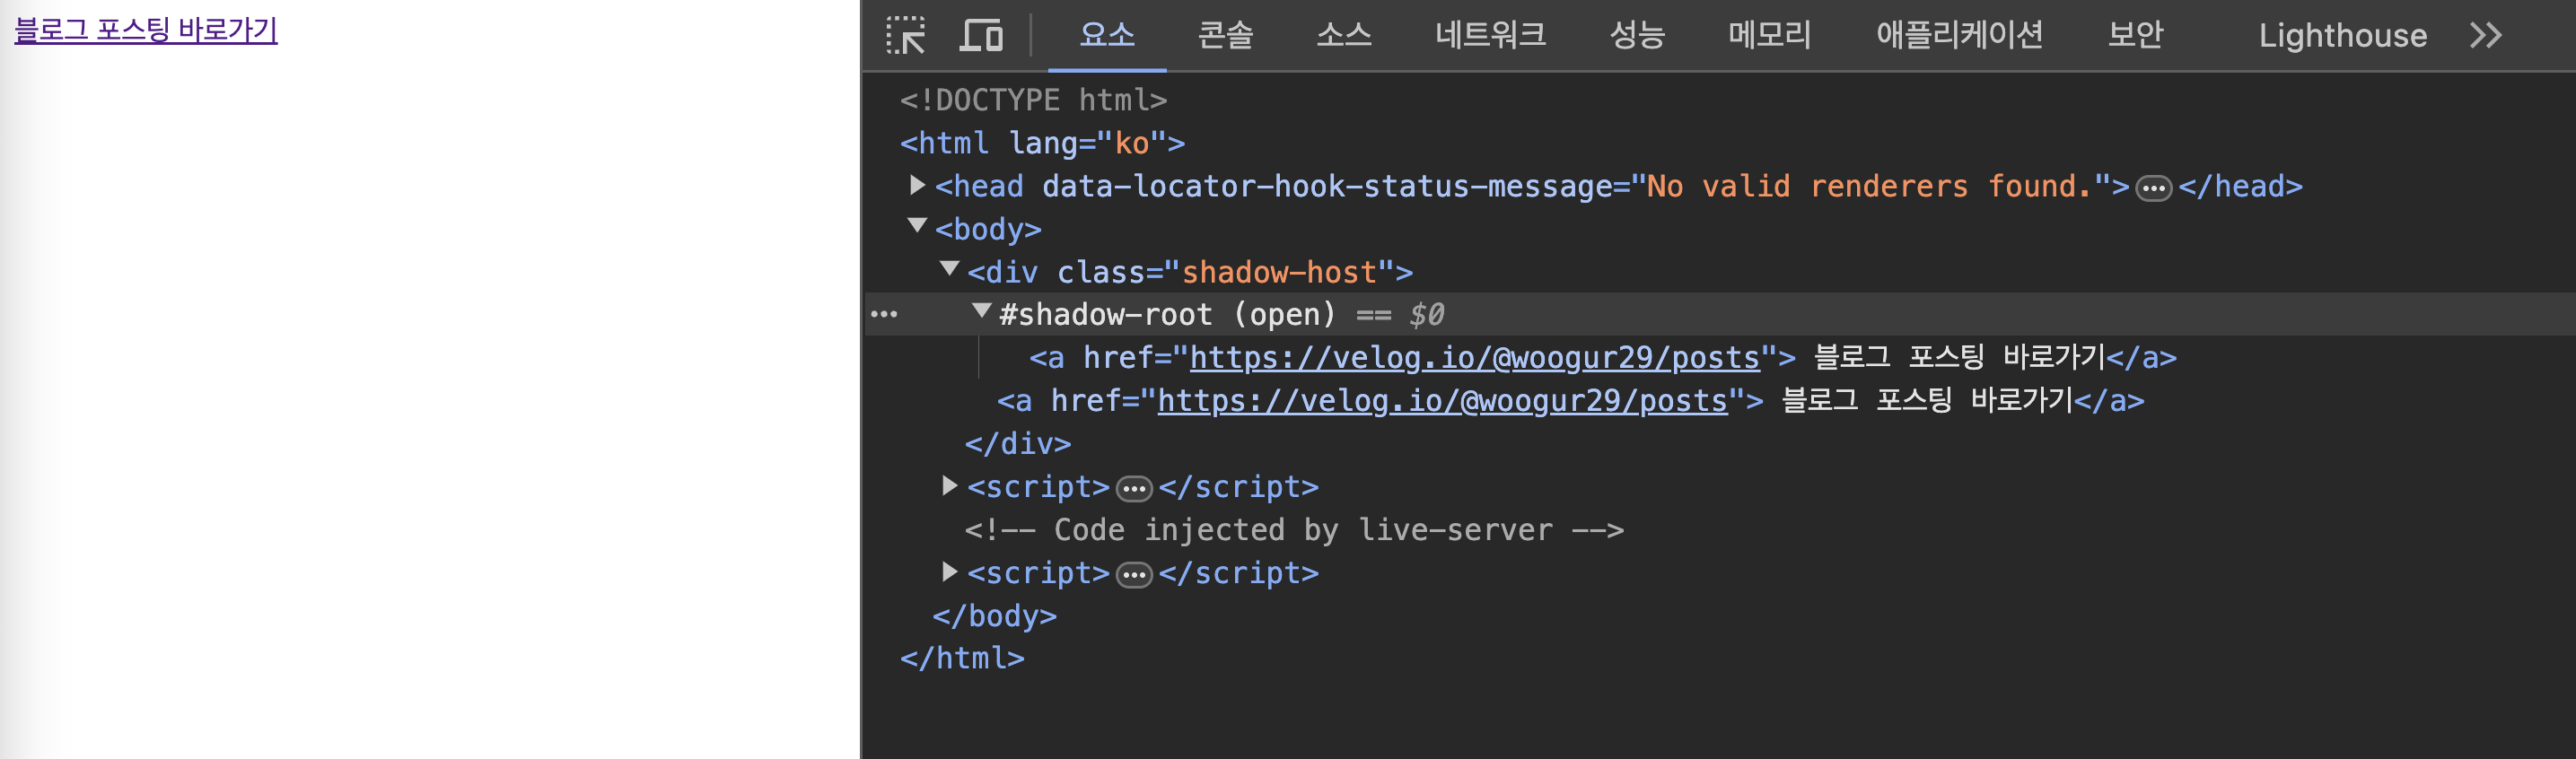Open the 소스 tab
The height and width of the screenshot is (759, 2576).
pos(1343,35)
